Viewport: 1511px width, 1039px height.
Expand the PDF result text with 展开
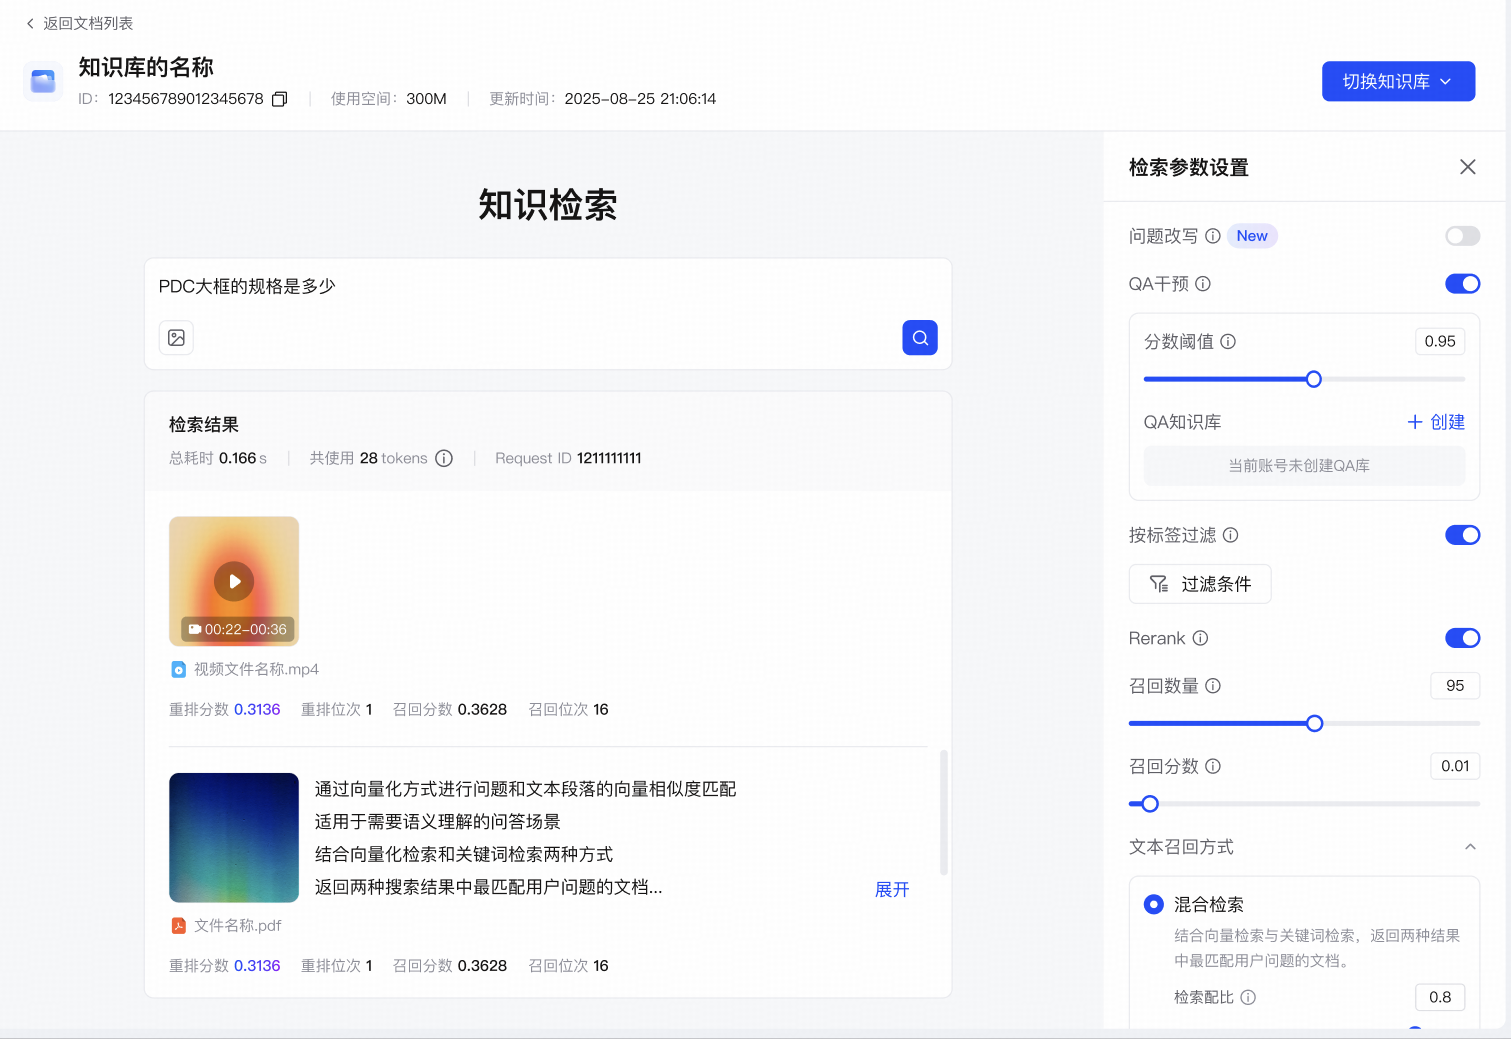pos(891,889)
